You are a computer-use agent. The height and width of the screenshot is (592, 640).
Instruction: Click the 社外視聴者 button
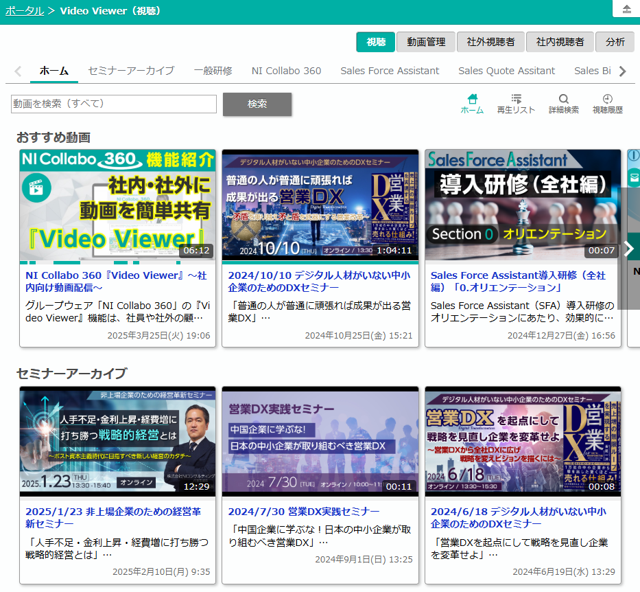click(491, 42)
